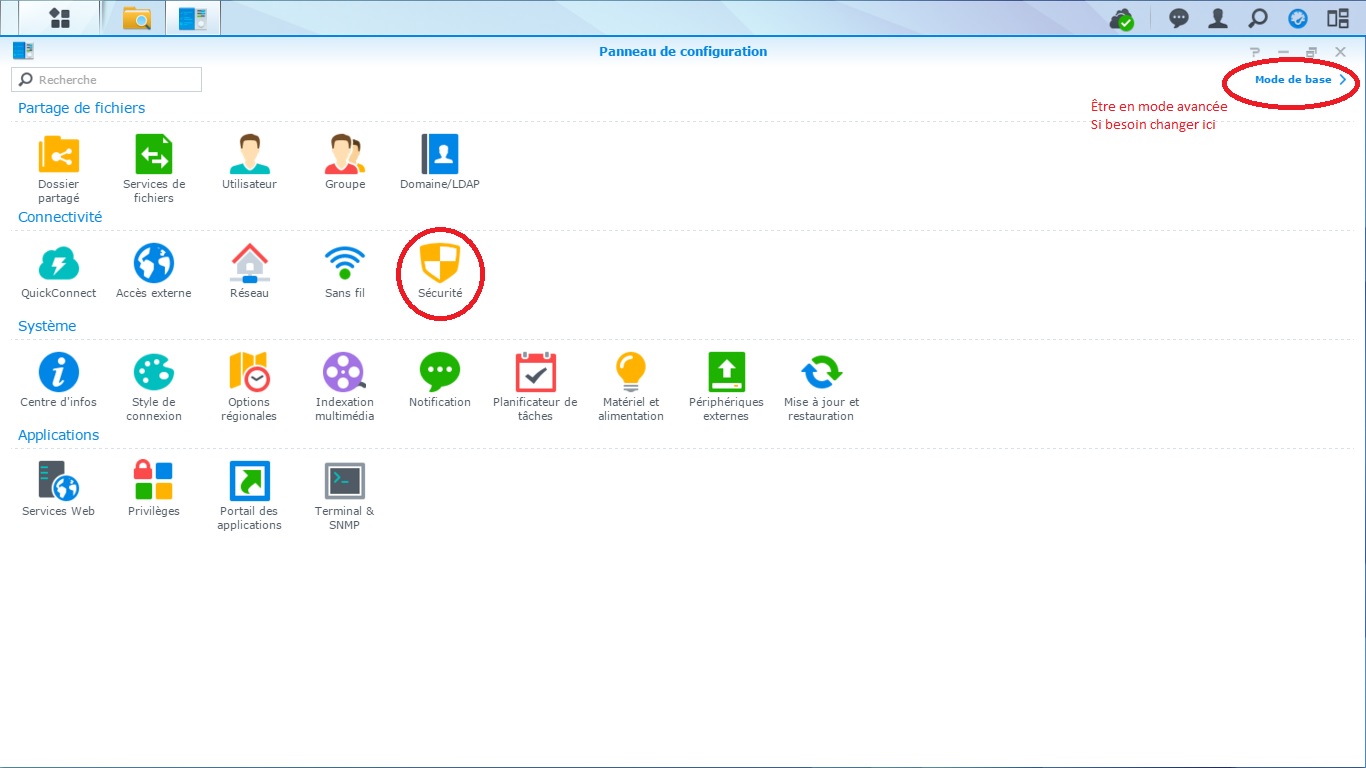Viewport: 1366px width, 768px height.
Task: Click the Control Panel title icon
Action: click(23, 51)
